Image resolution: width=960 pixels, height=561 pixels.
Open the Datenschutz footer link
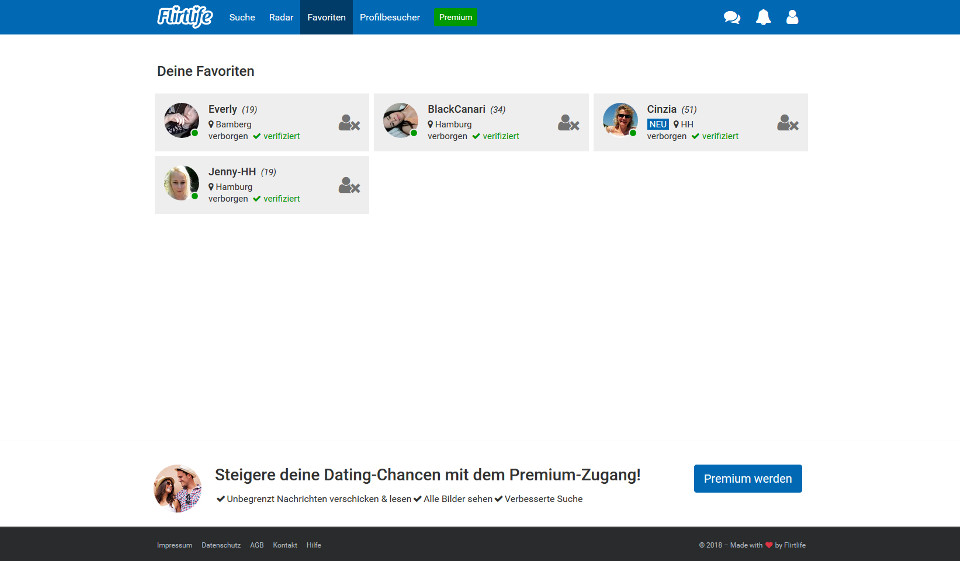tap(221, 545)
